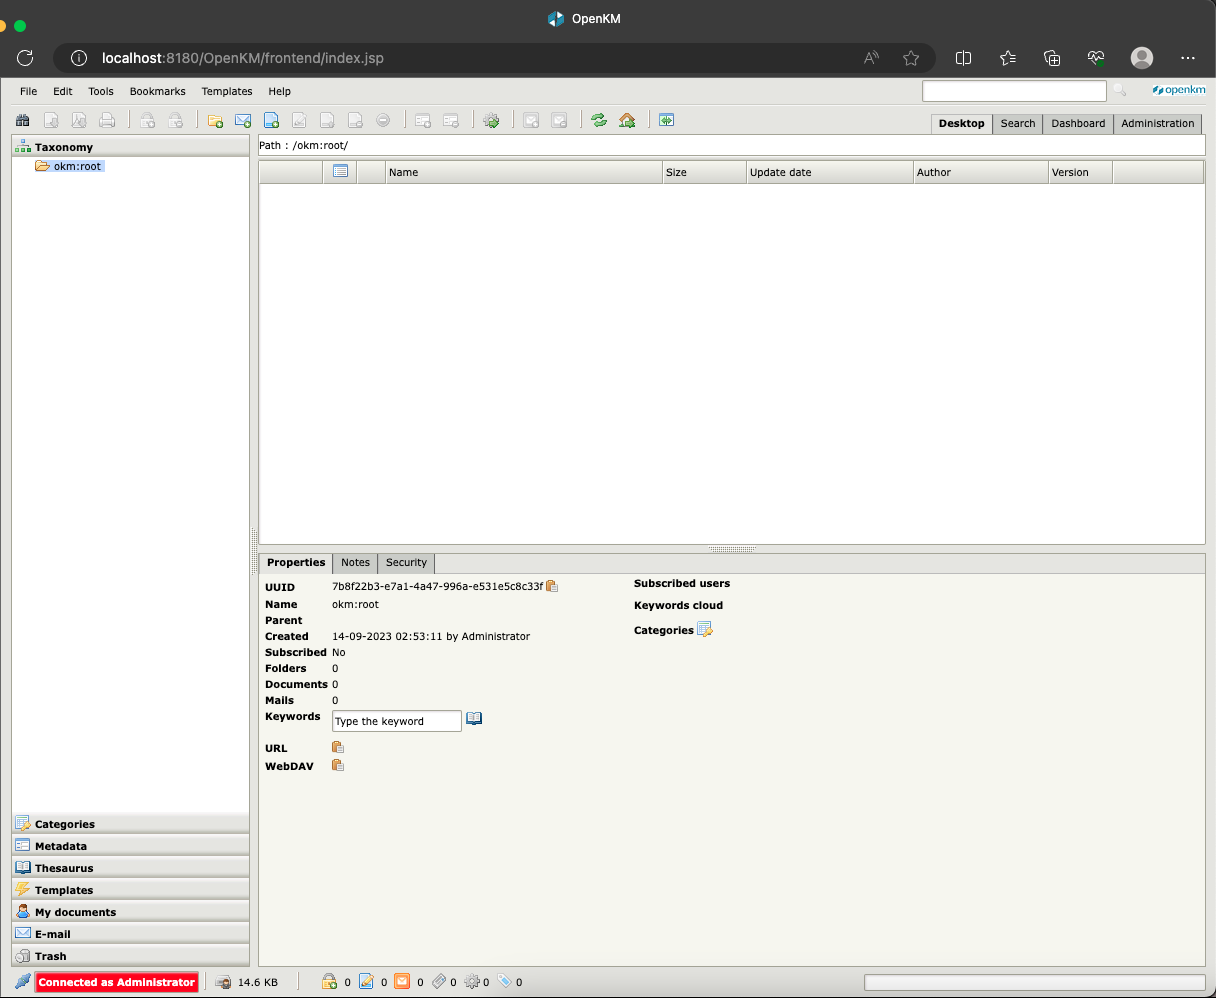1216x998 pixels.
Task: Select the okm:root folder in tree
Action: tap(77, 167)
